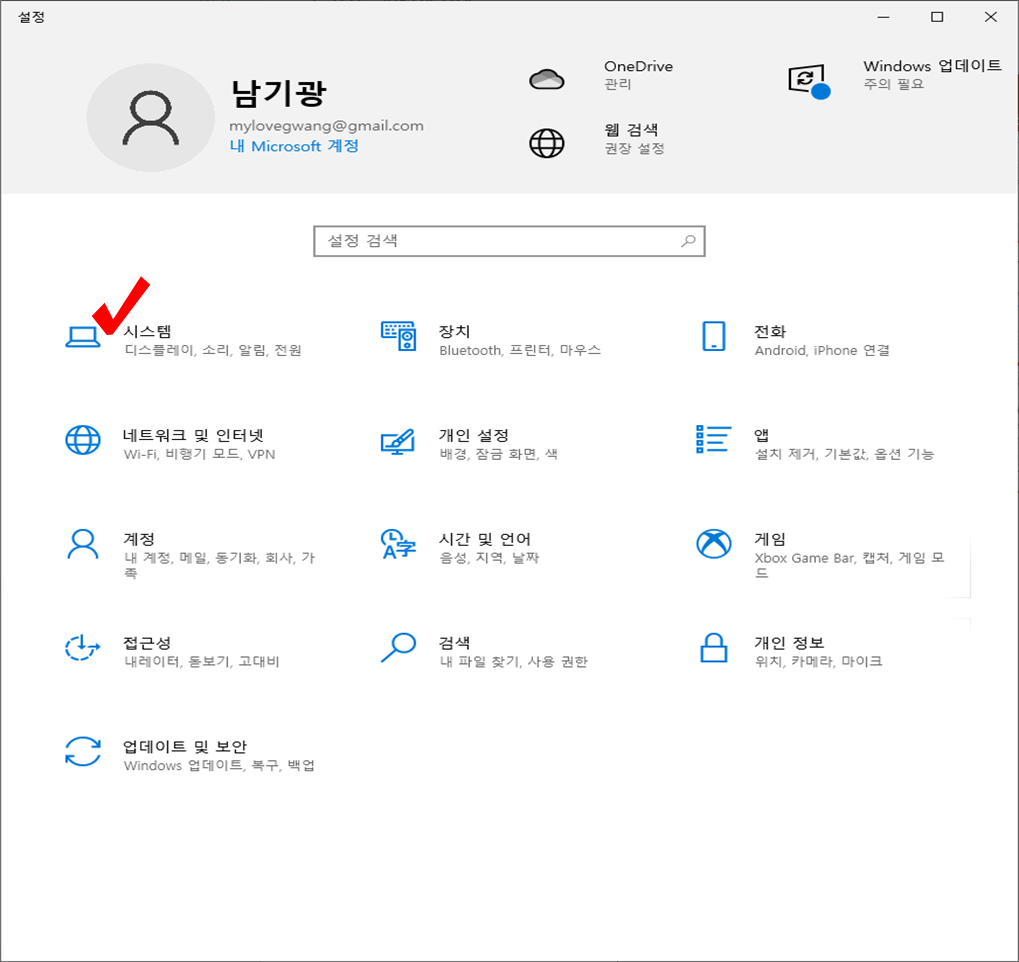Viewport: 1019px width, 962px height.
Task: Select the OneDrive 관리 label
Action: click(x=617, y=84)
